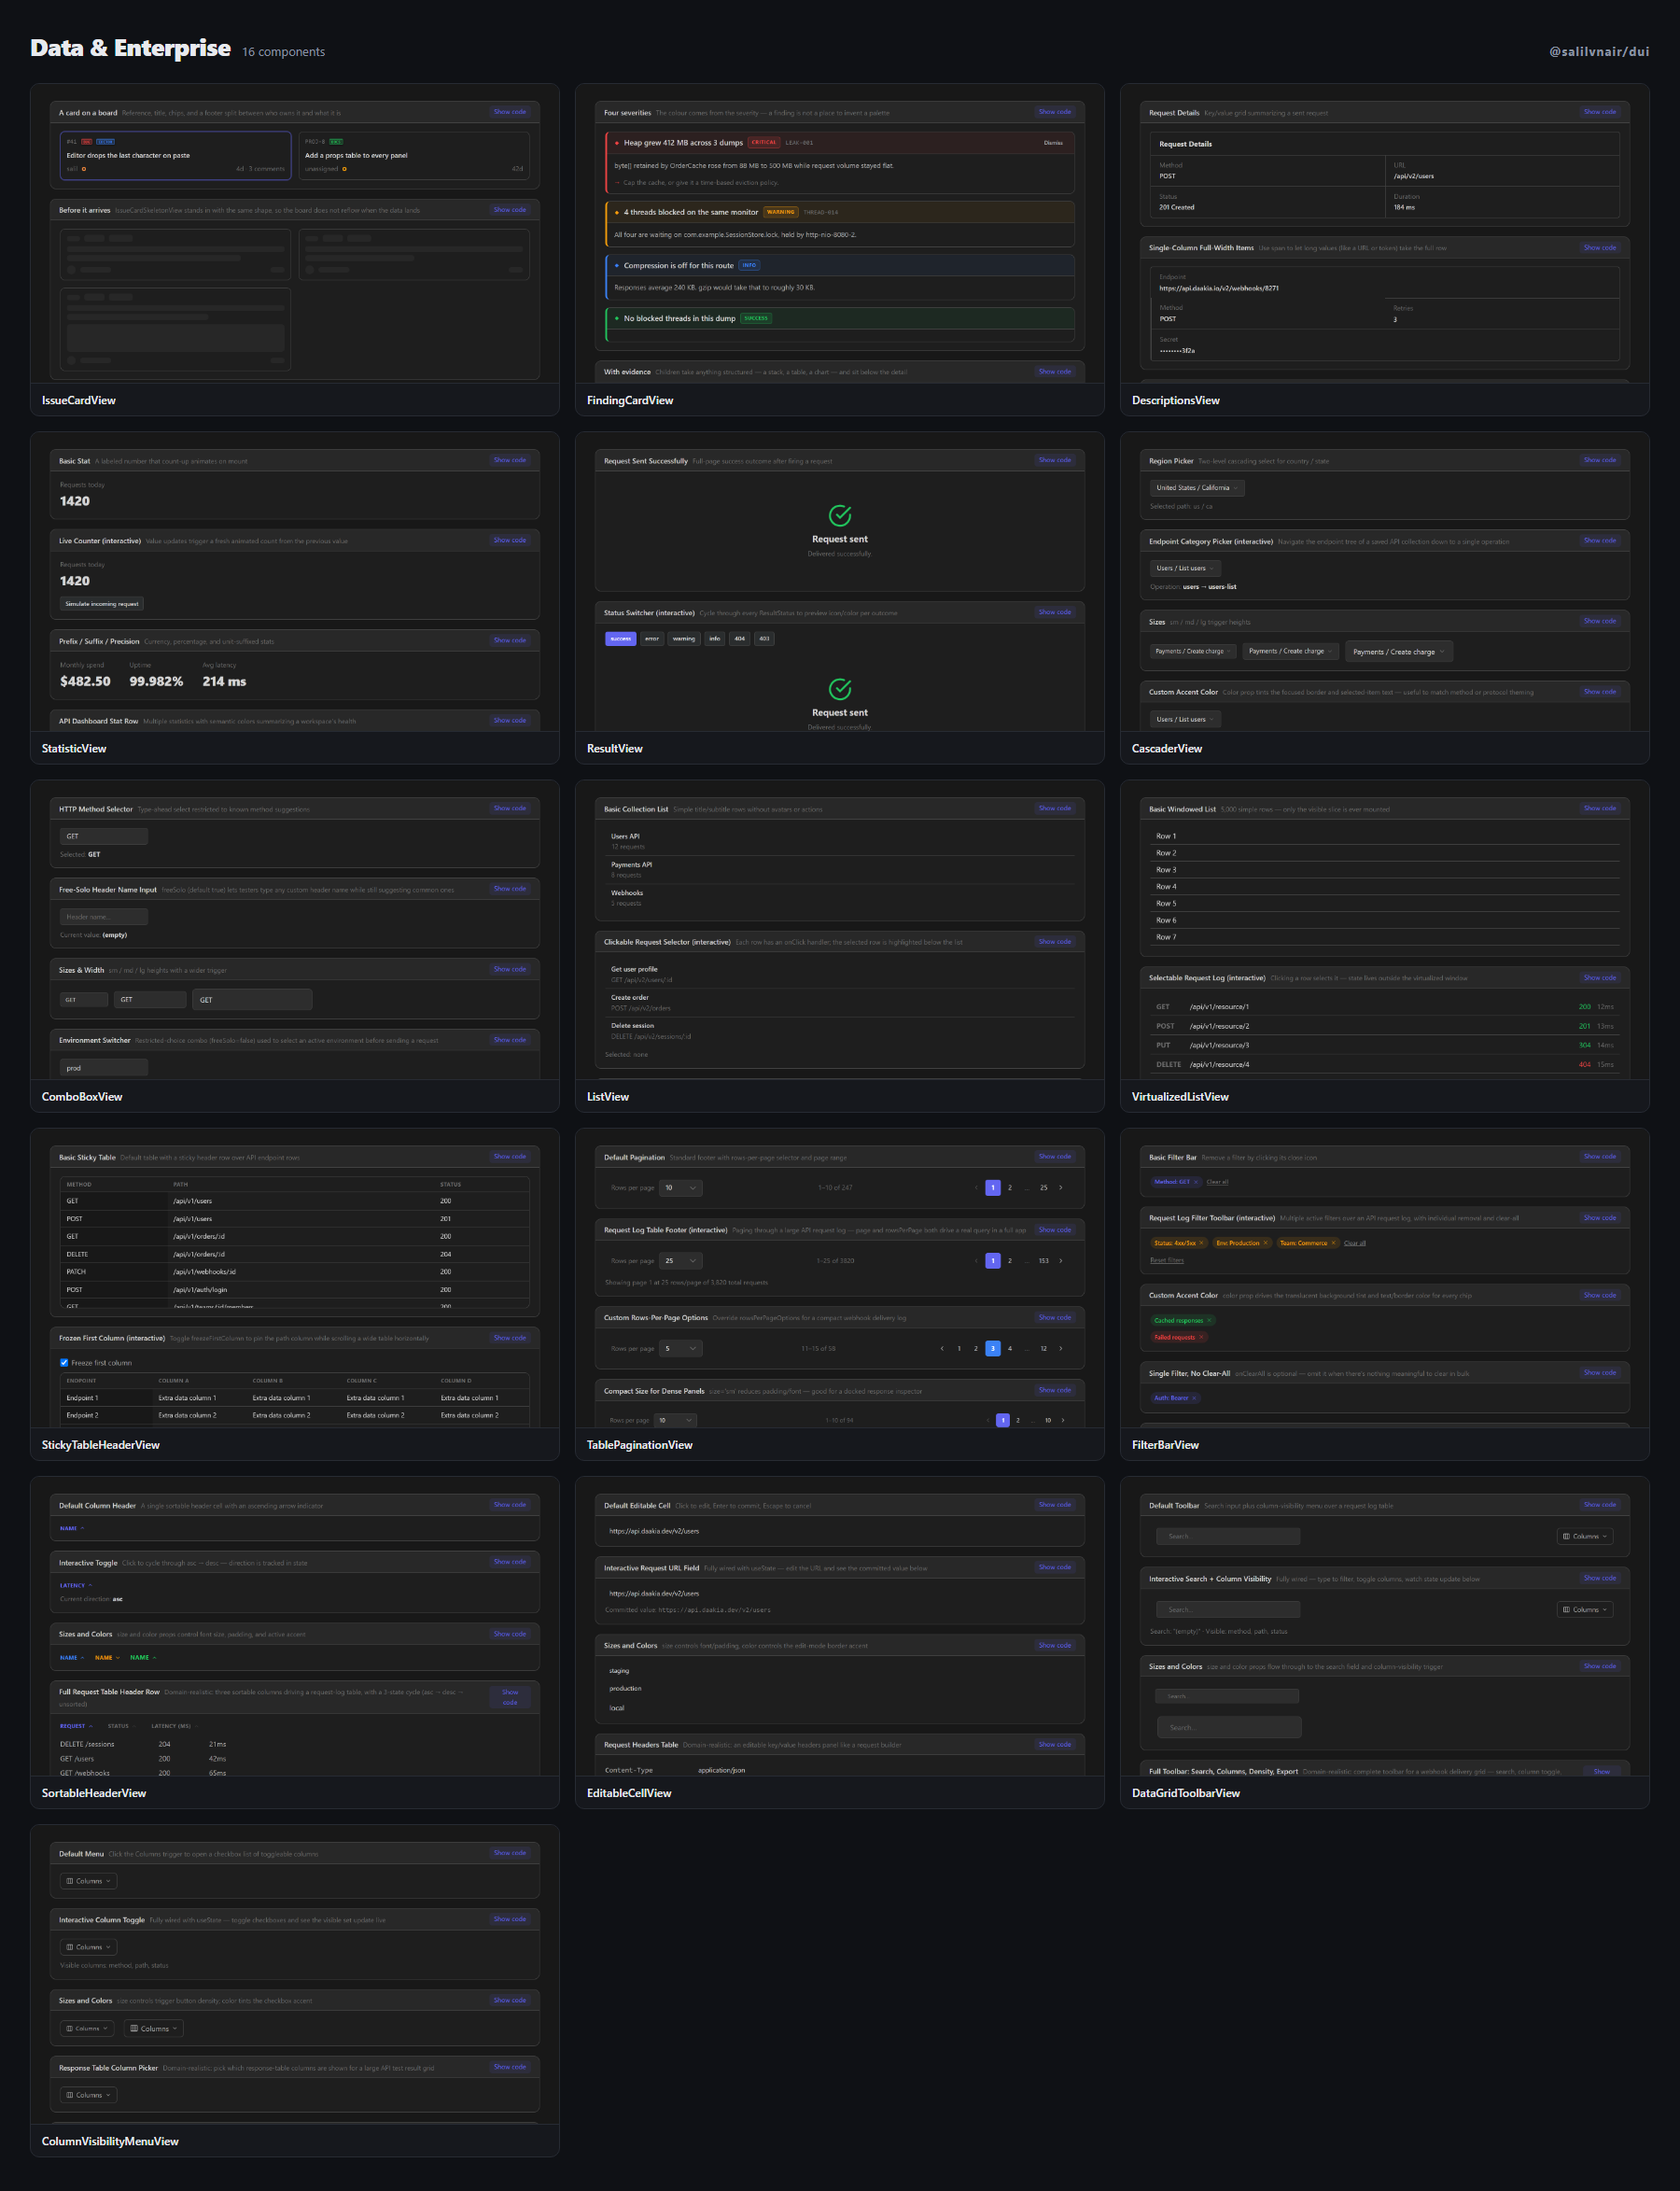1680x2191 pixels.
Task: Remove the "Status: 4xx/5xx" filter chip
Action: [x=1201, y=1243]
